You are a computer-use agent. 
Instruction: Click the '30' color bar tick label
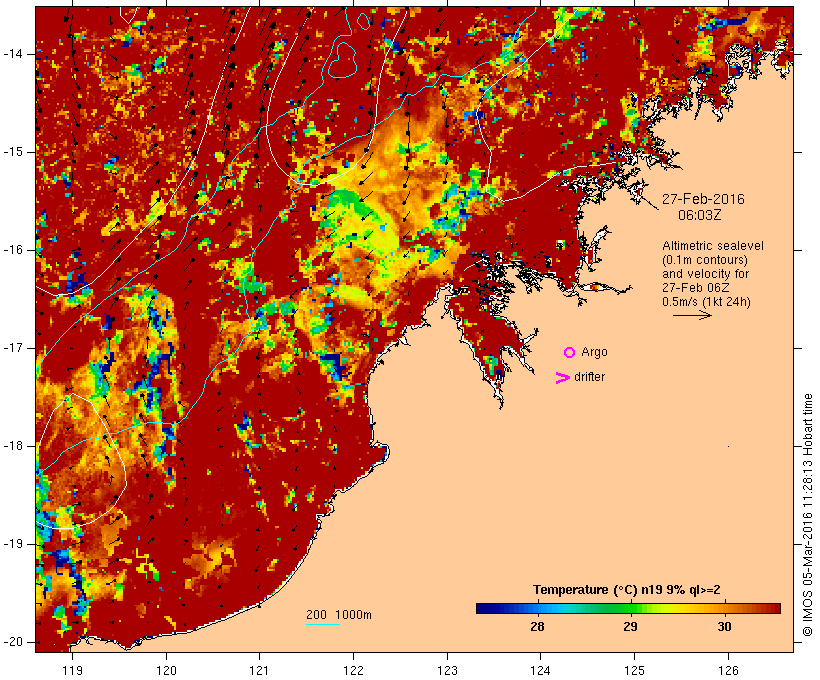(x=724, y=626)
